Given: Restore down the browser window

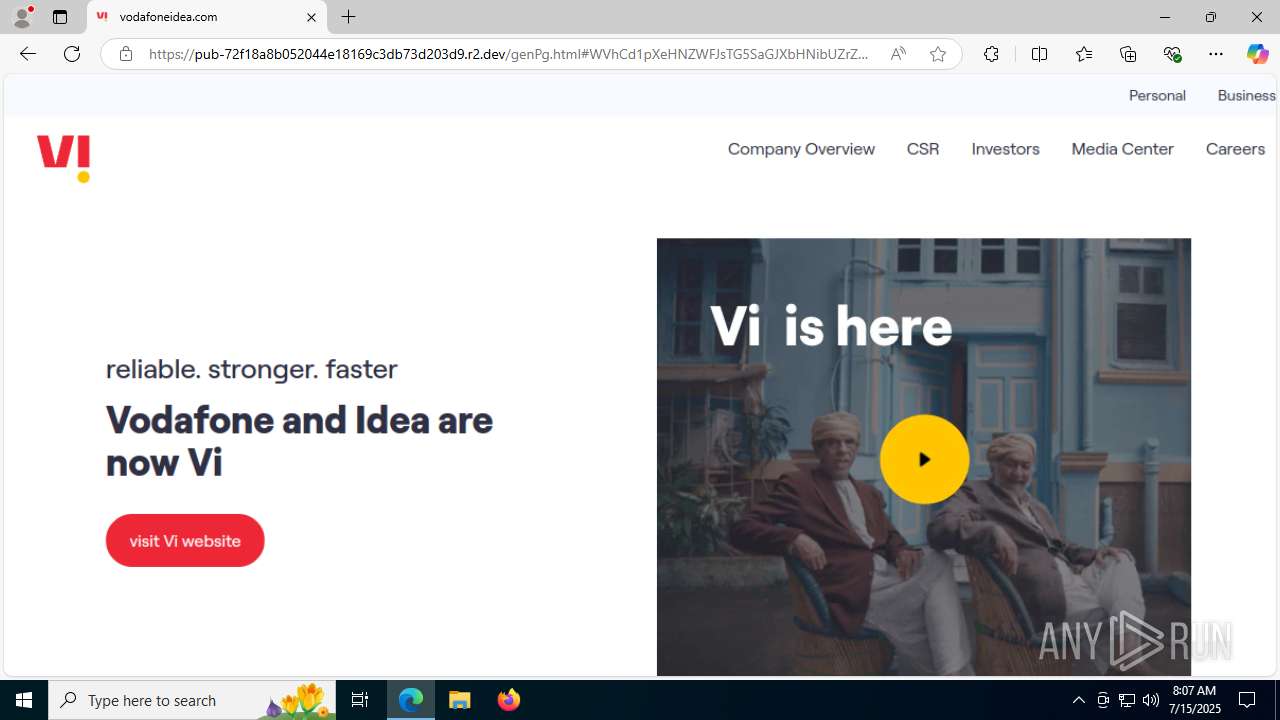Looking at the screenshot, I should pyautogui.click(x=1210, y=17).
